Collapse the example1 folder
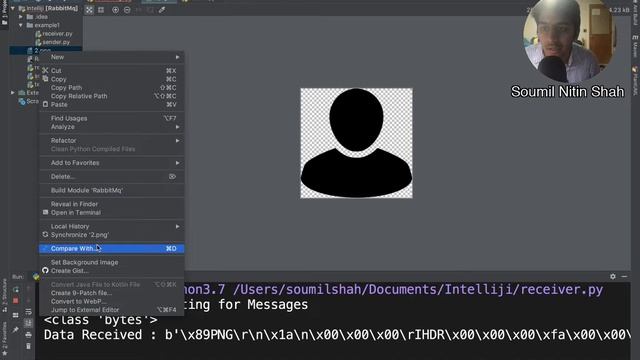The image size is (640, 360). coord(21,25)
